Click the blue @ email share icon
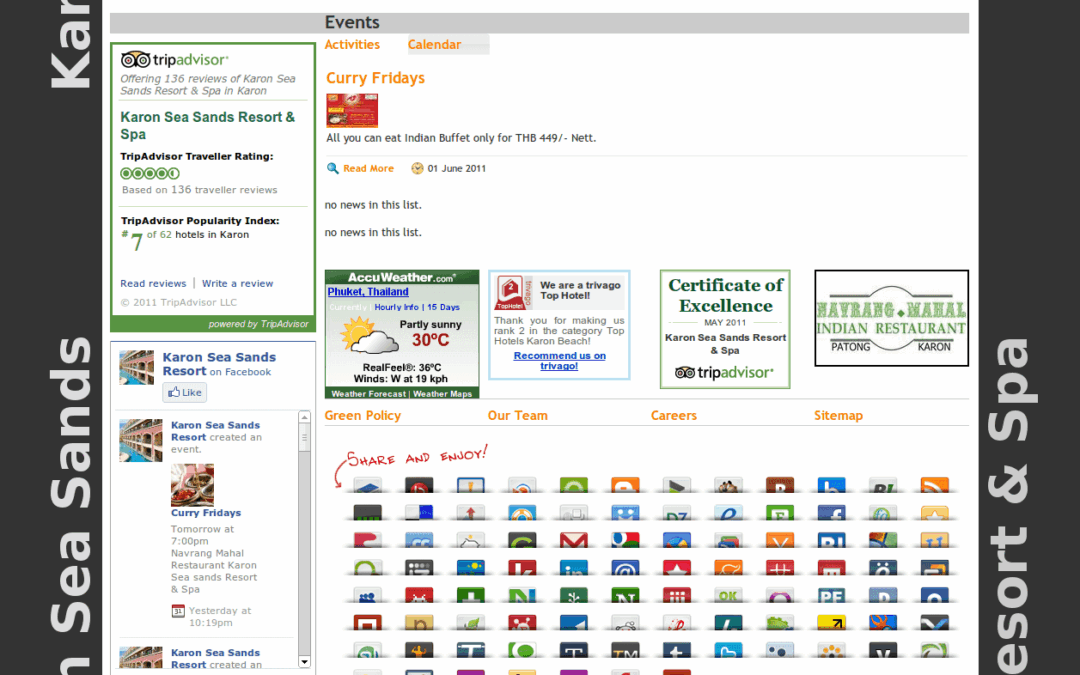Screen dimensions: 1080x675 [625, 568]
